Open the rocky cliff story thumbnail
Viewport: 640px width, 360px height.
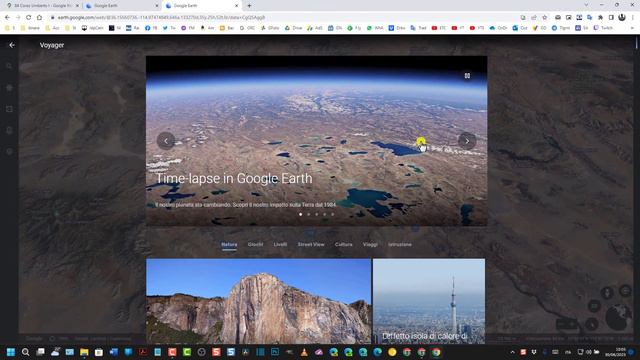259,301
